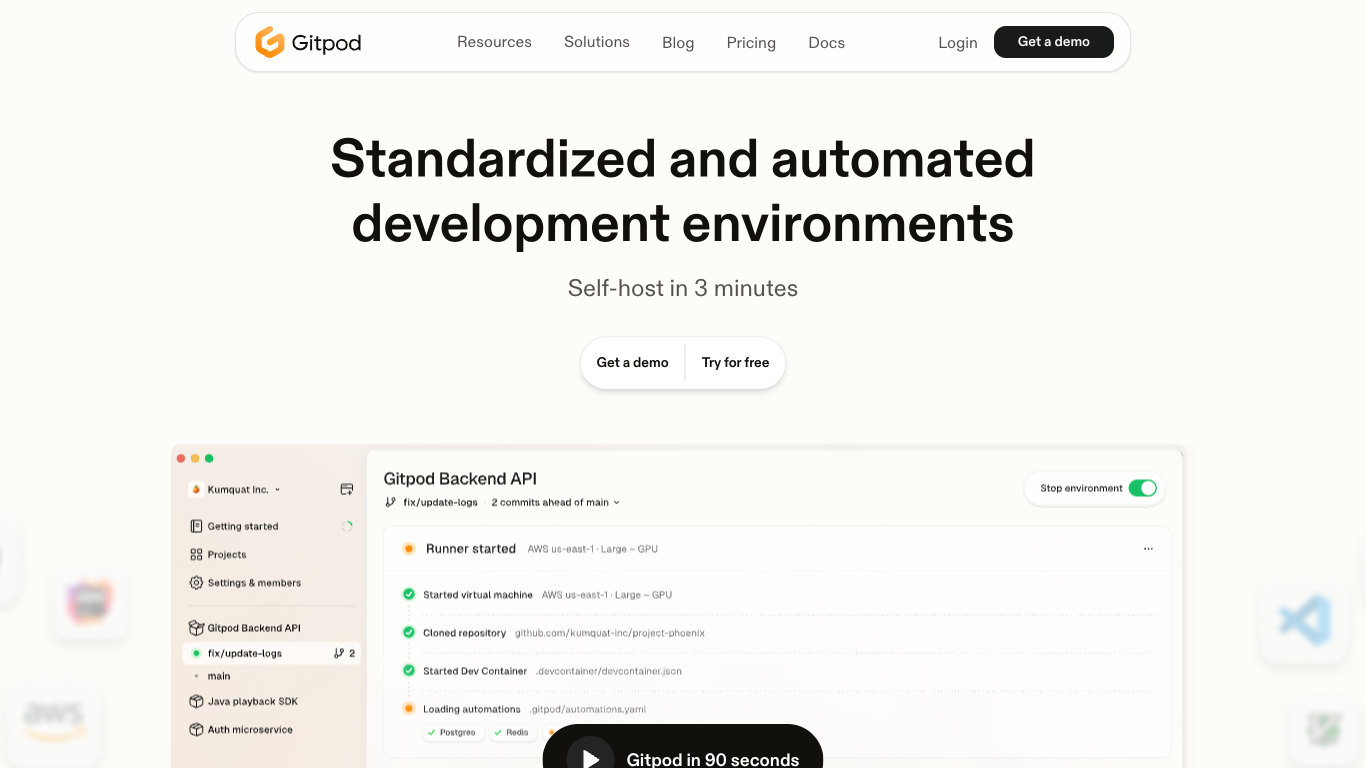1366x768 pixels.
Task: Select Getting started in the sidebar
Action: pyautogui.click(x=243, y=526)
